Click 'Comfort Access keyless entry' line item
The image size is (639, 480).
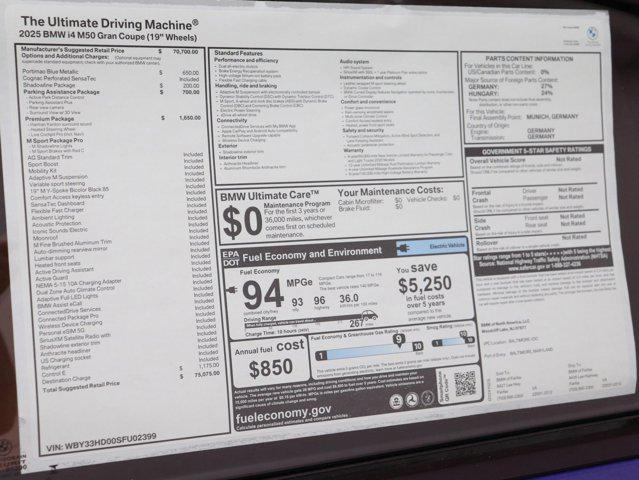(67, 196)
